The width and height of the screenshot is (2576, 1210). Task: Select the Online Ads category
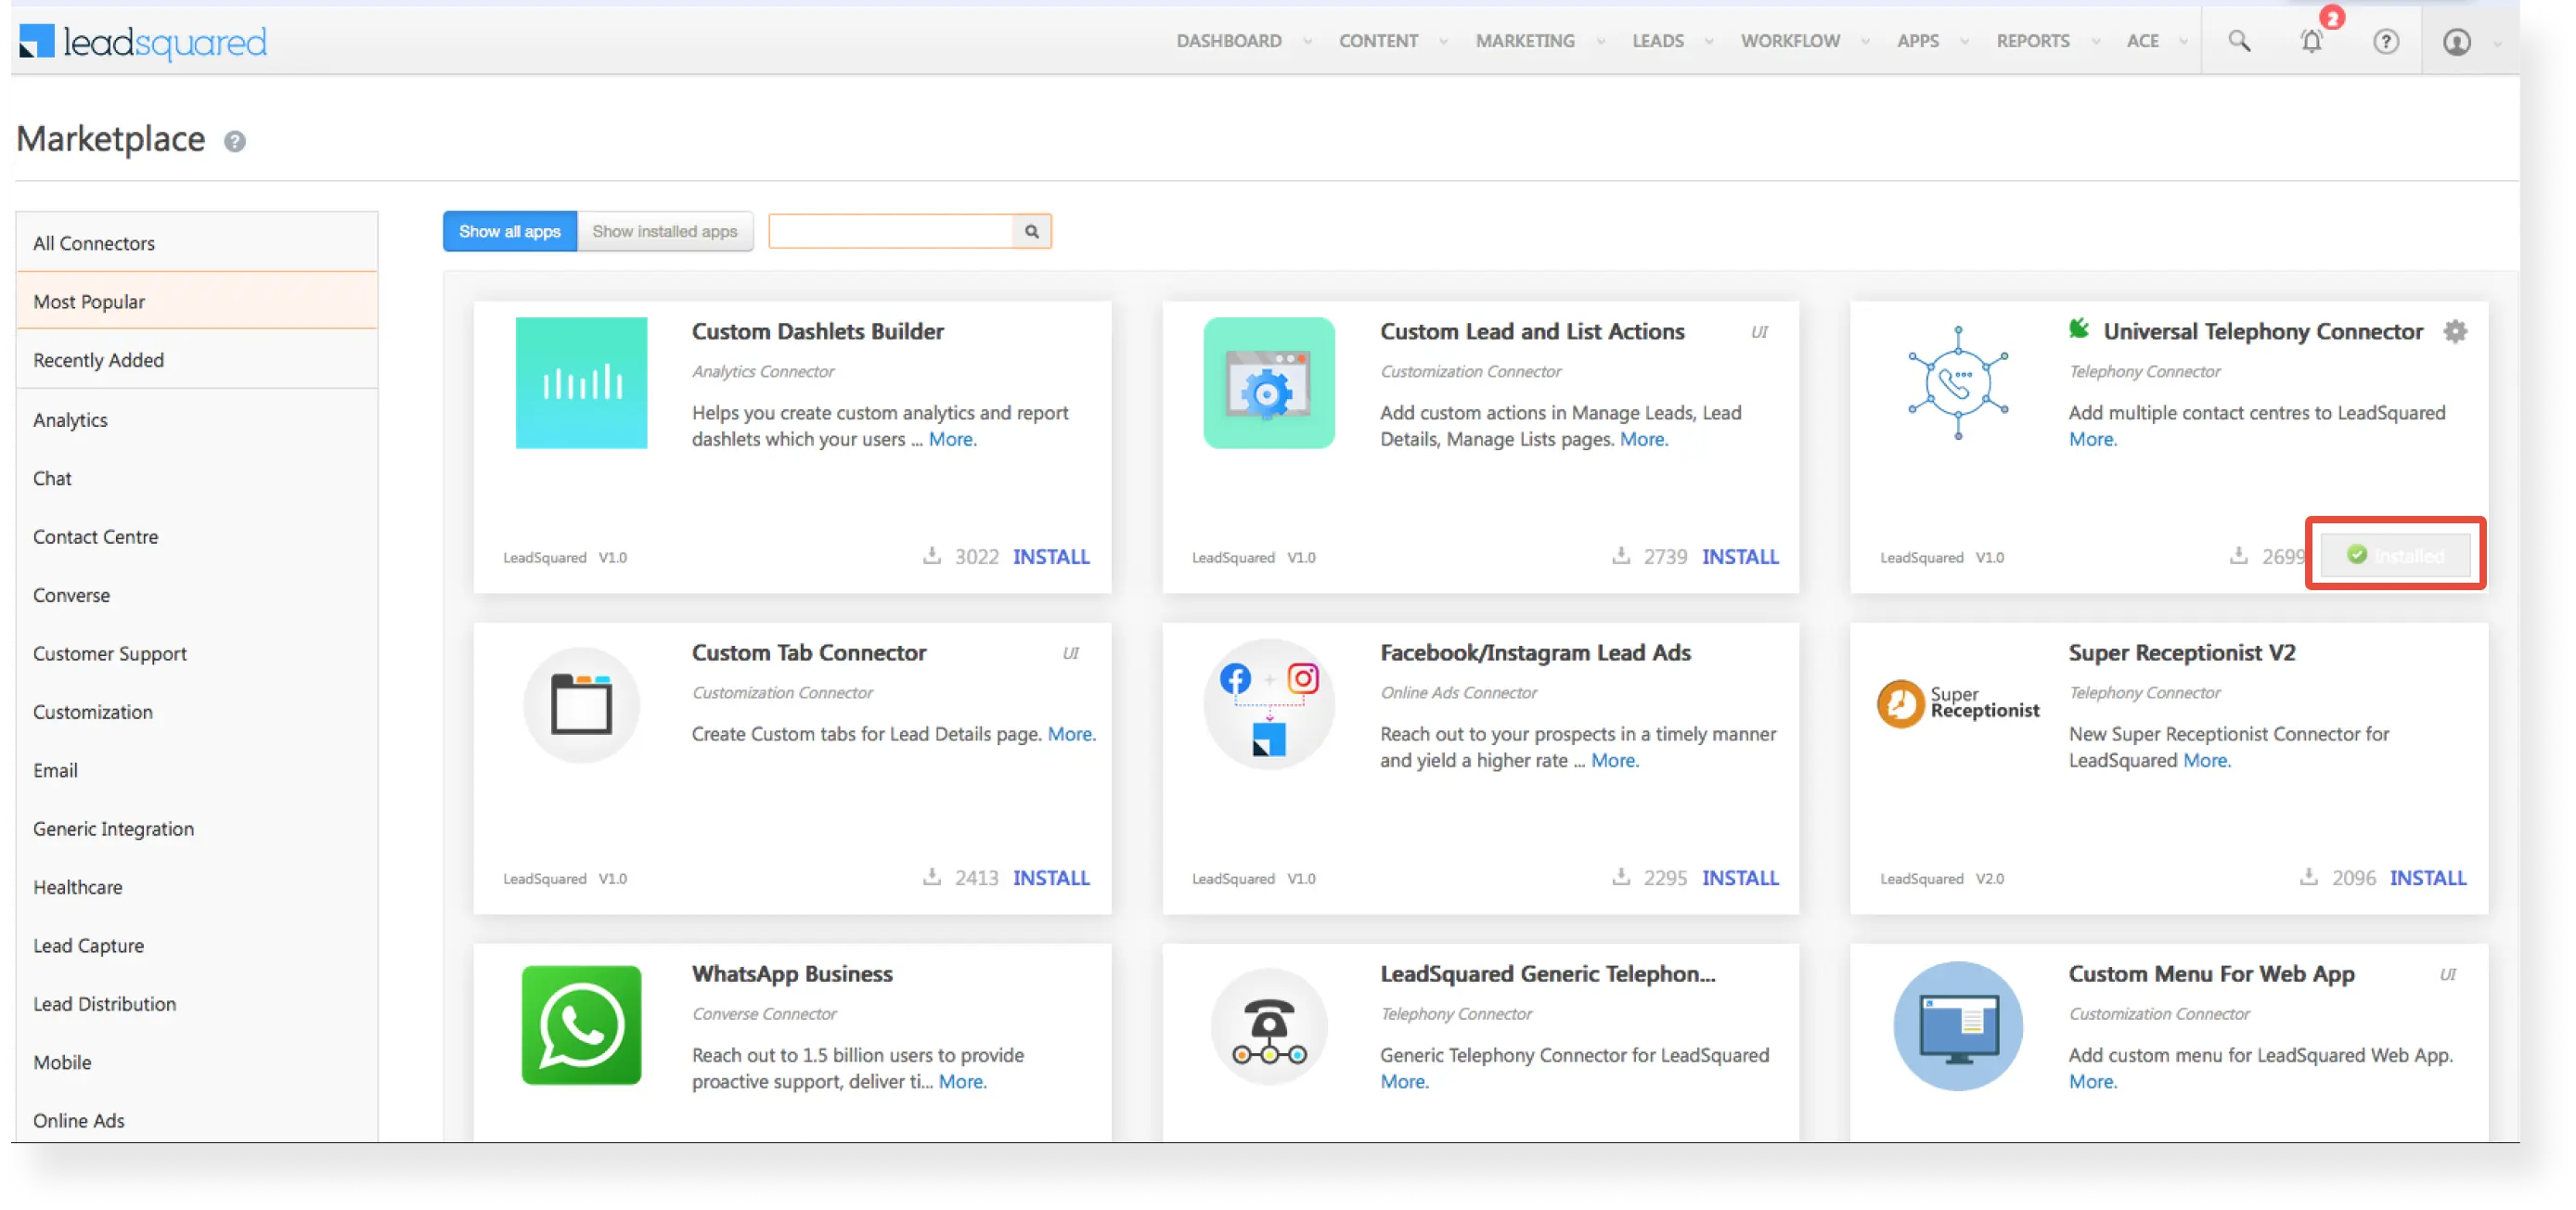tap(197, 1121)
